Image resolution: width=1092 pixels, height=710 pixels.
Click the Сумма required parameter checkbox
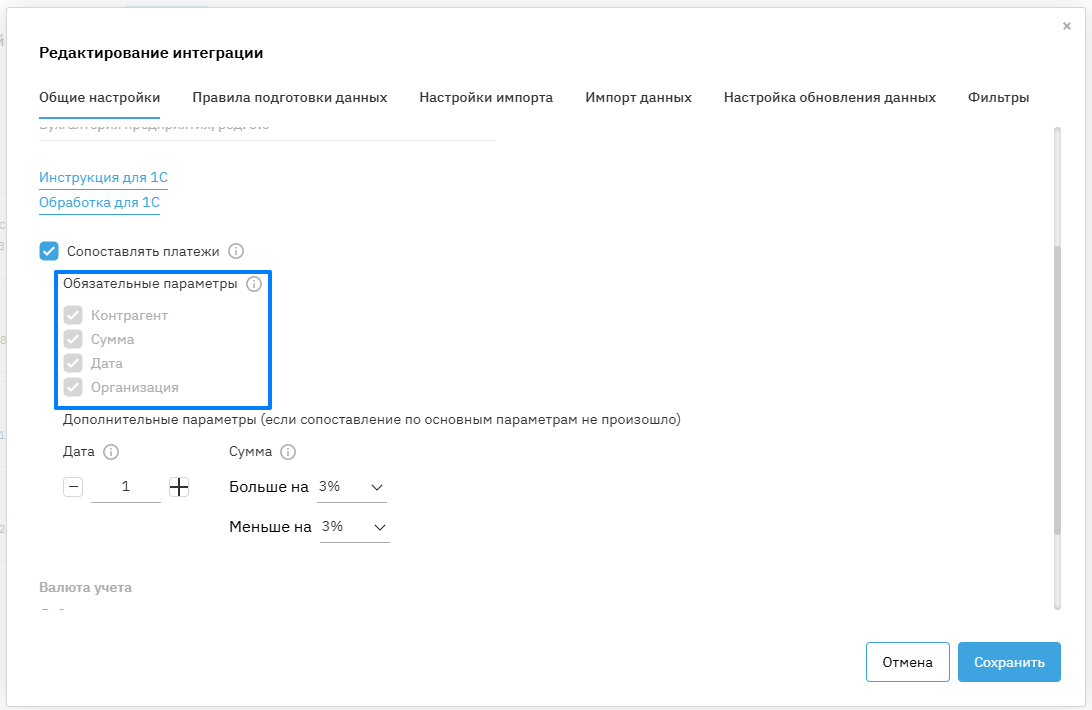click(x=73, y=339)
